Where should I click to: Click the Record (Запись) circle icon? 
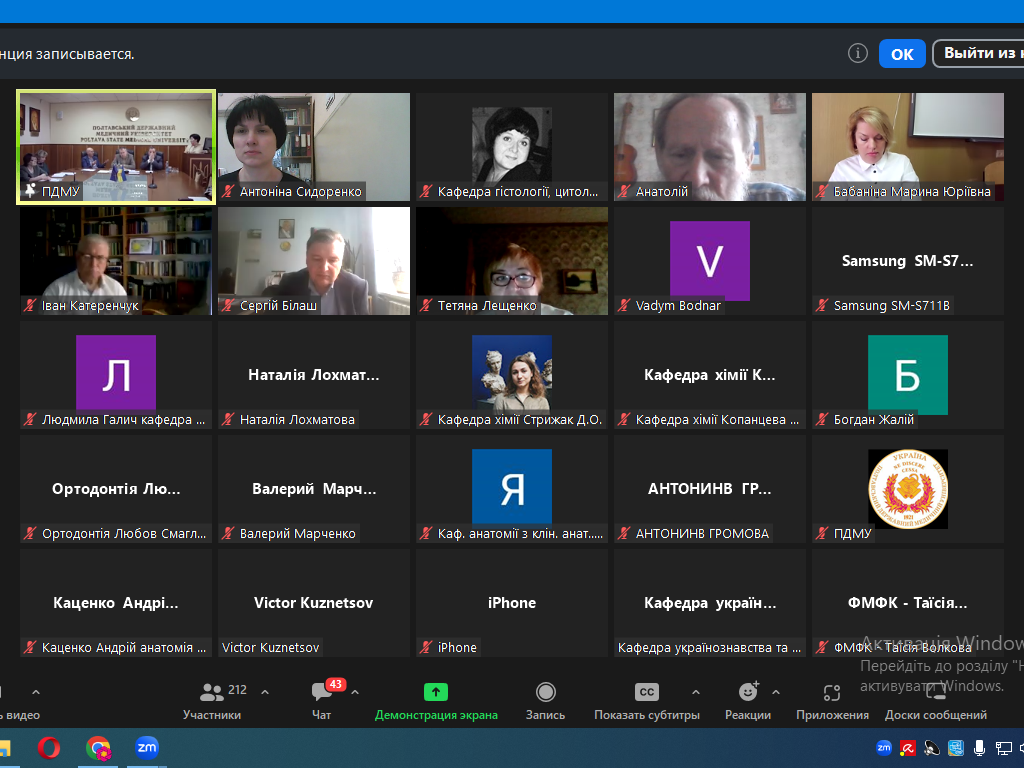tap(545, 692)
